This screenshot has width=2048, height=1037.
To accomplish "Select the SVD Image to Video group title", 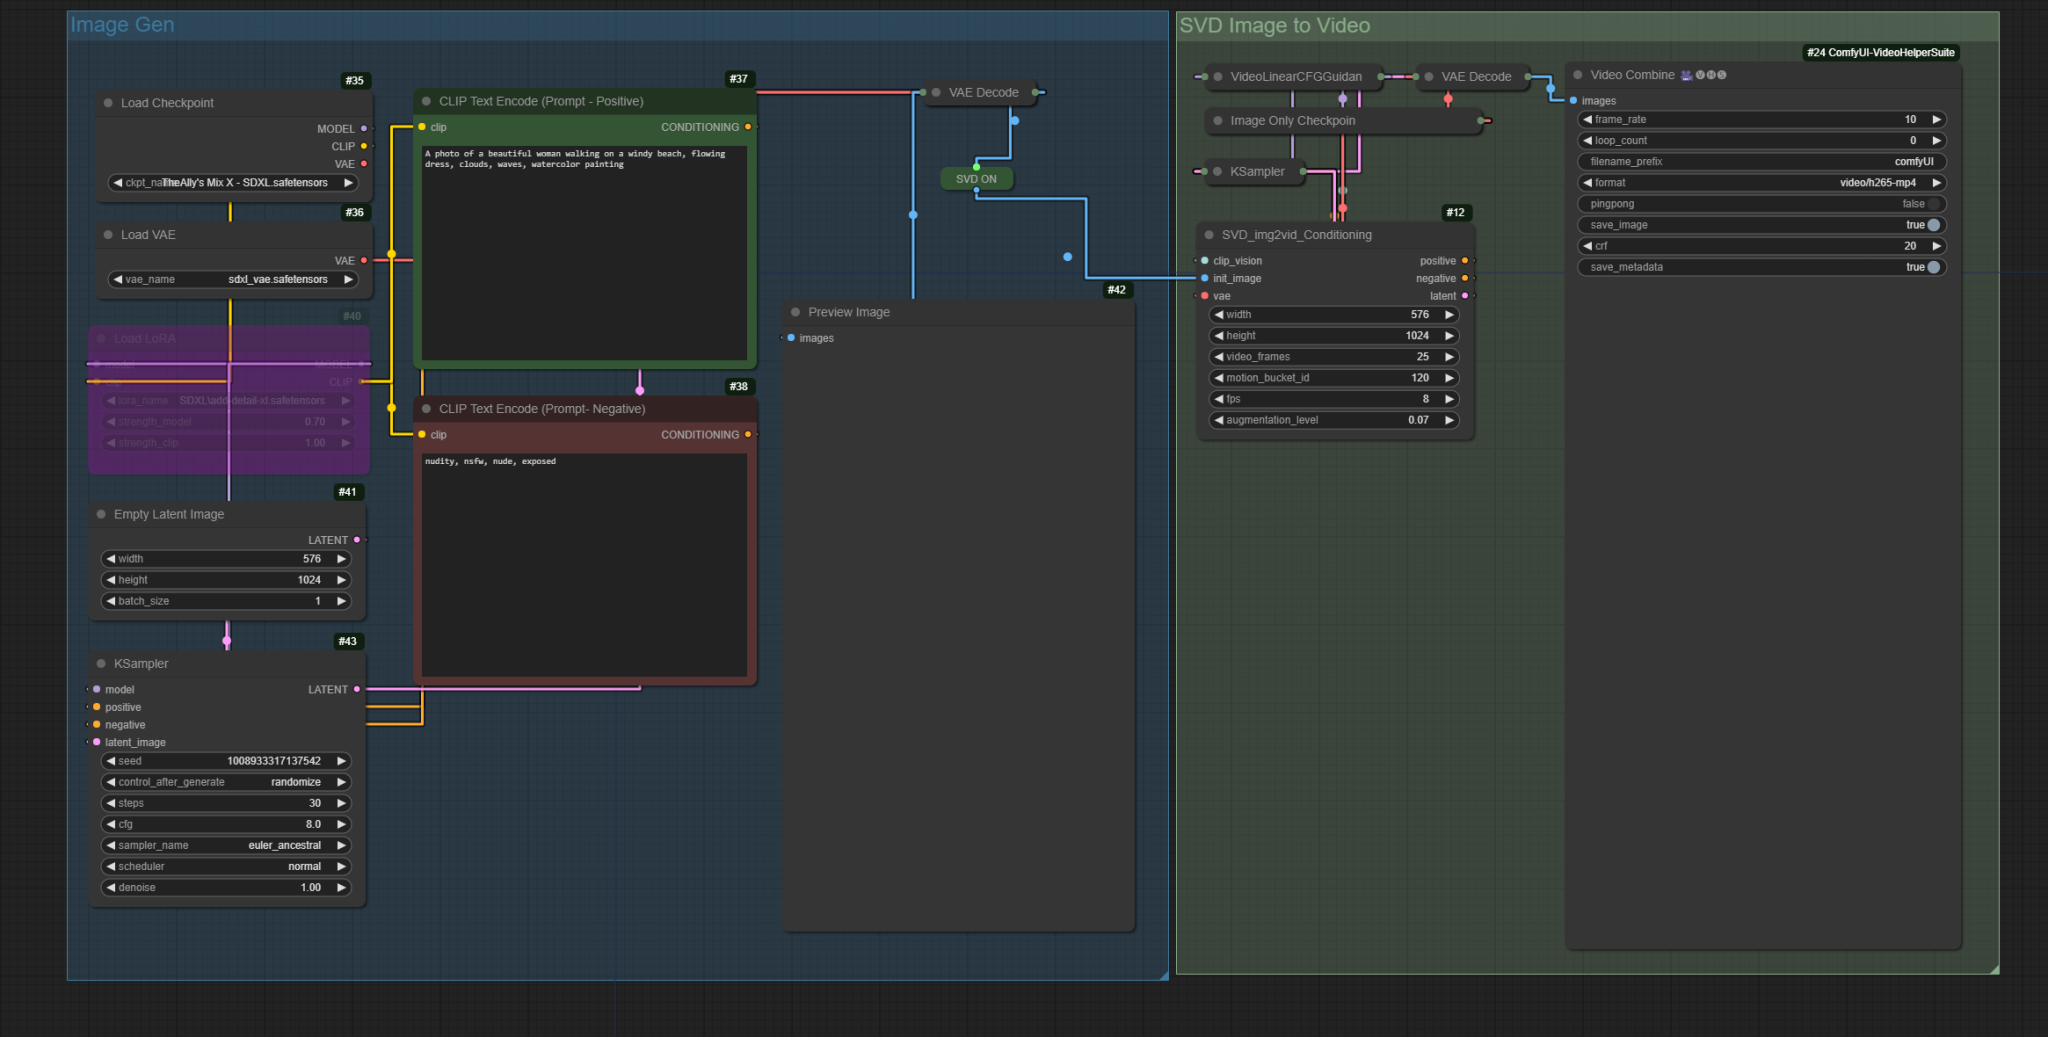I will click(x=1274, y=26).
